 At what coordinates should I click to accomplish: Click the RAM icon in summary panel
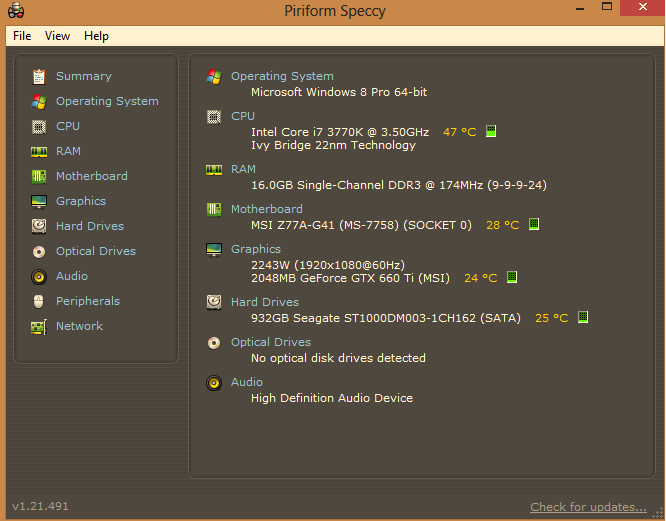point(214,170)
